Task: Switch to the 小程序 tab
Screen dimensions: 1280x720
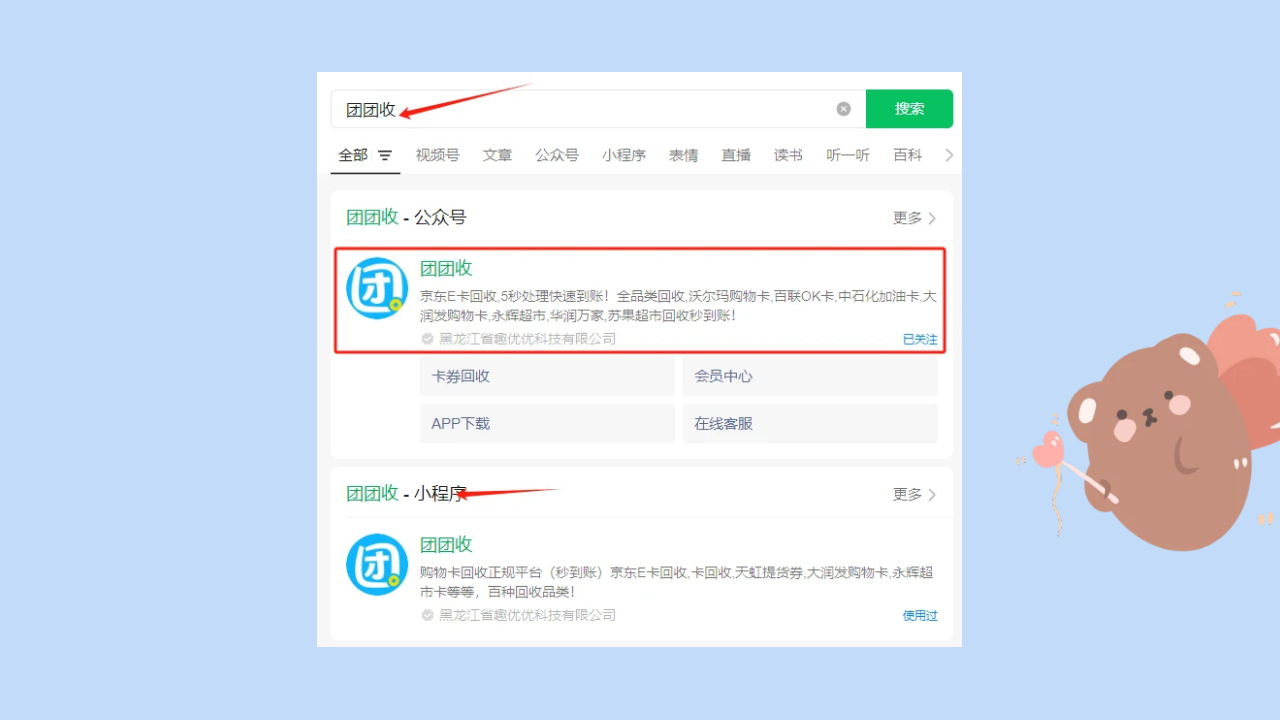Action: point(624,155)
